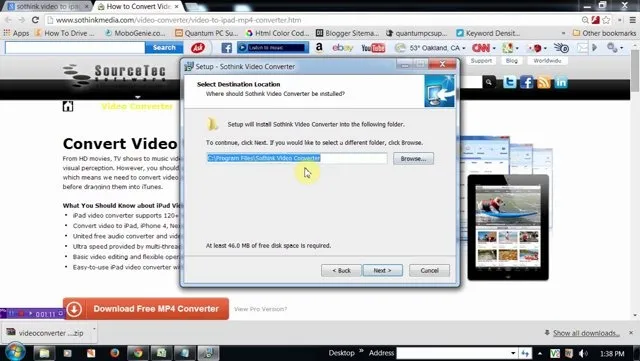
Task: Open Amazon from the toolbar icon
Action: [319, 48]
